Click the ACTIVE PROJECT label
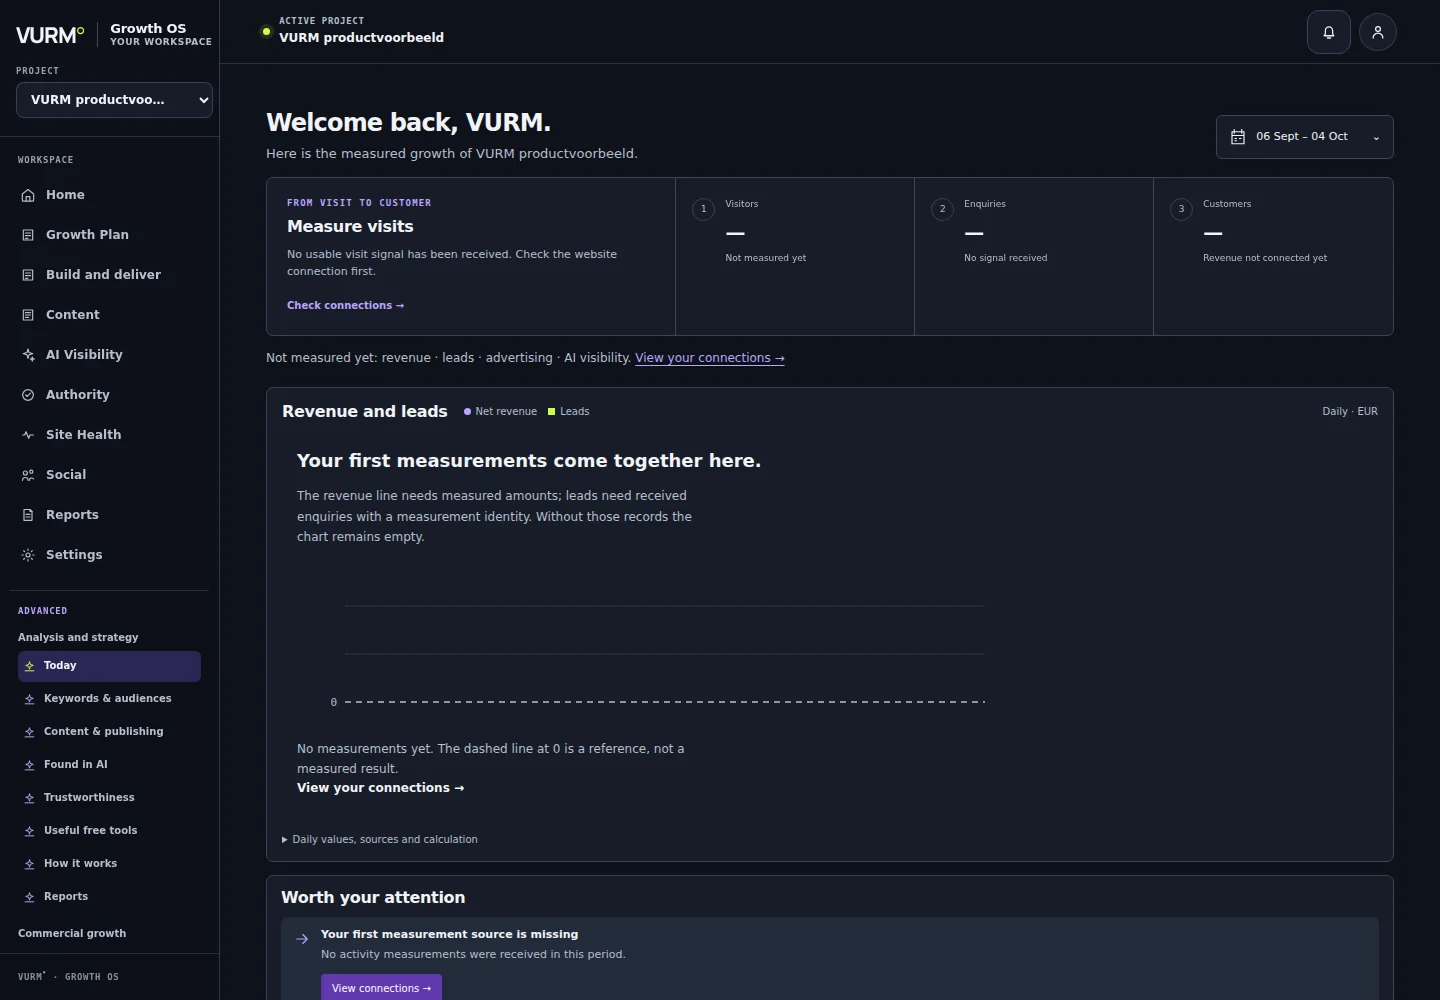This screenshot has height=1000, width=1440. coord(321,21)
